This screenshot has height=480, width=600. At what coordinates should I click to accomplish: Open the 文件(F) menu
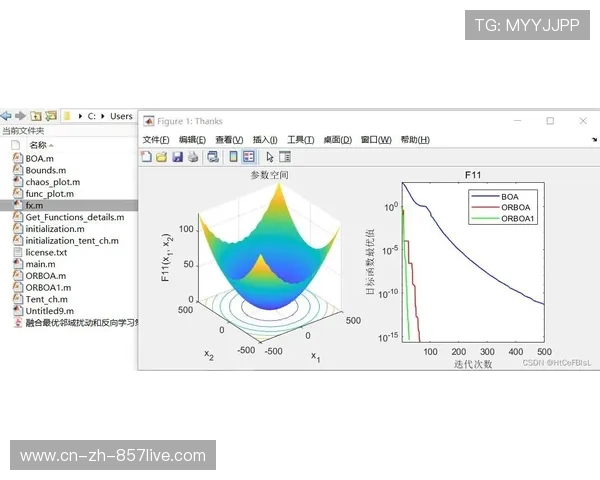[x=157, y=140]
